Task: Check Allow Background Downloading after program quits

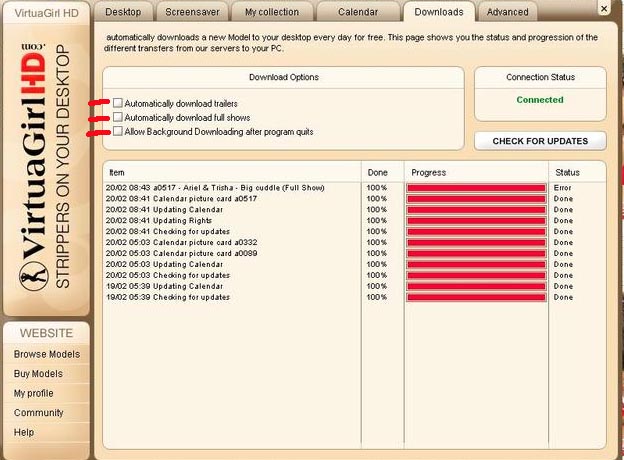Action: click(x=118, y=131)
